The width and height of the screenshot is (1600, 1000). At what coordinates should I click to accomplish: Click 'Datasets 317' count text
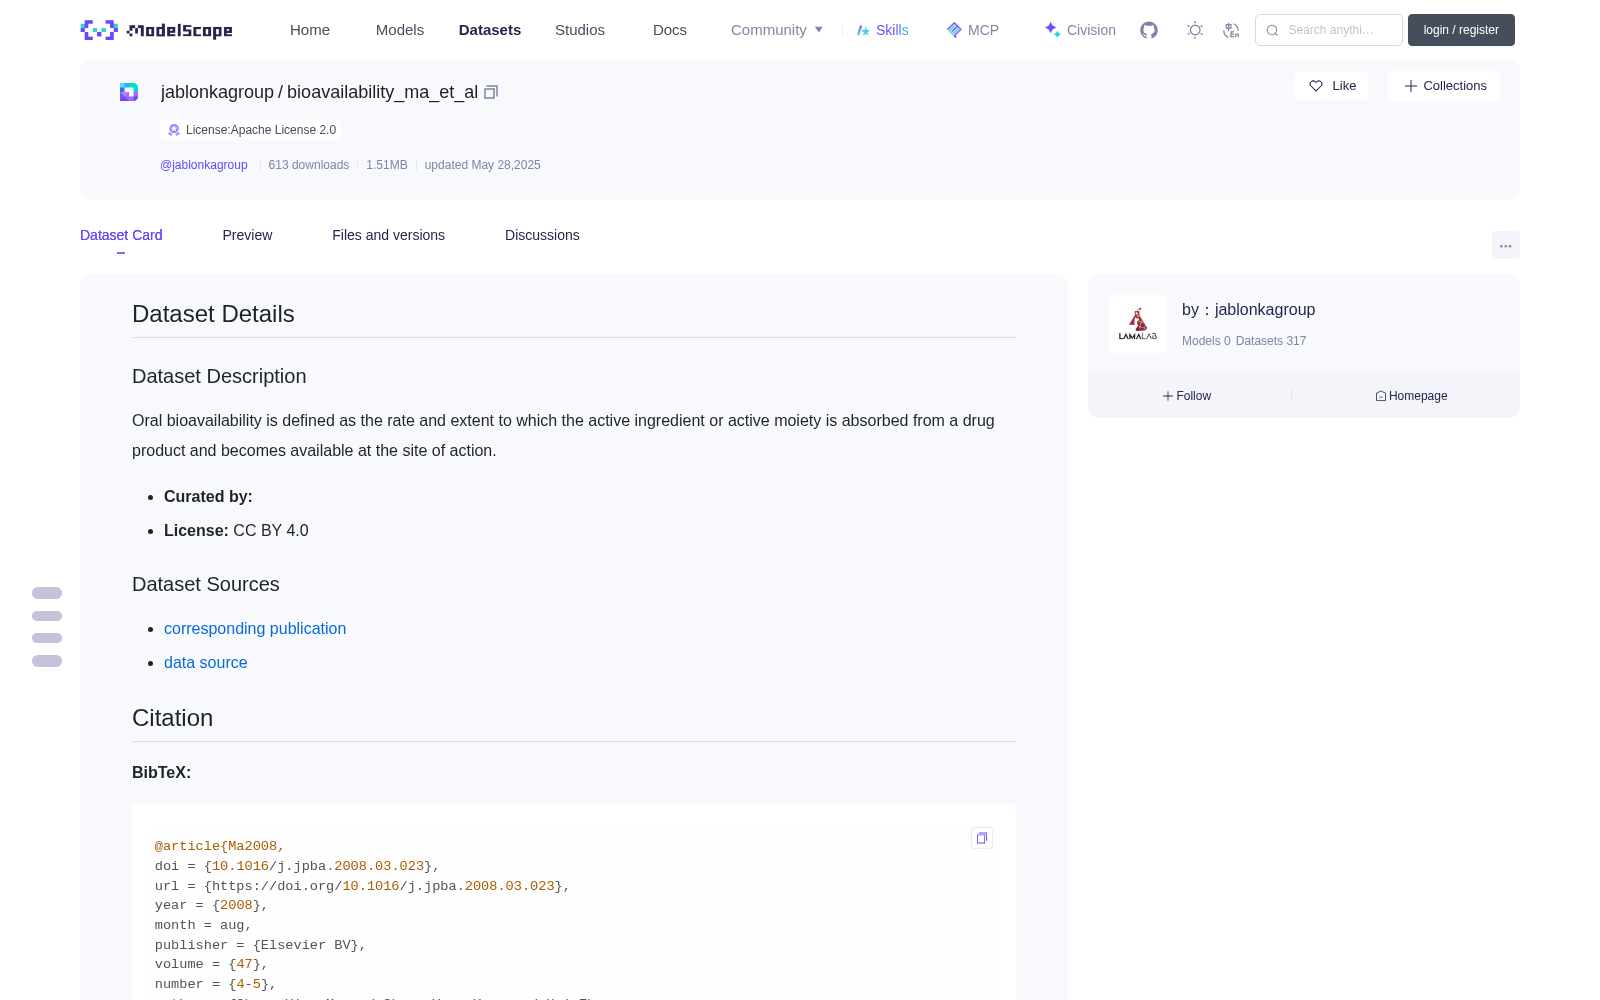click(1271, 341)
